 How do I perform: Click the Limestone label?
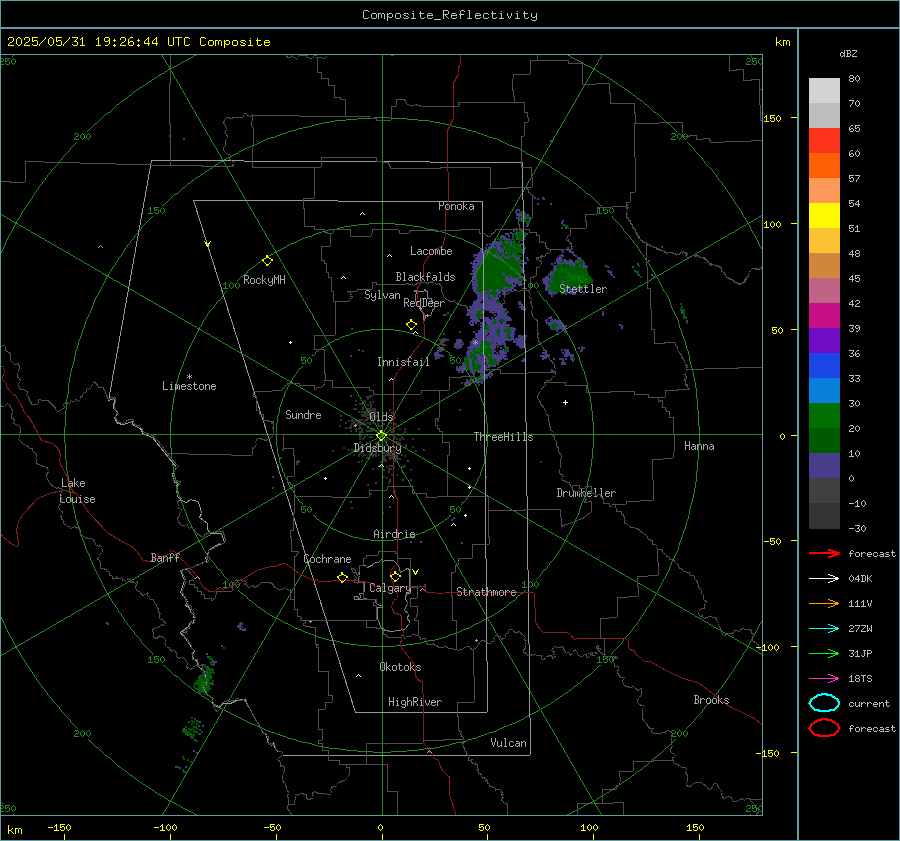coord(189,386)
